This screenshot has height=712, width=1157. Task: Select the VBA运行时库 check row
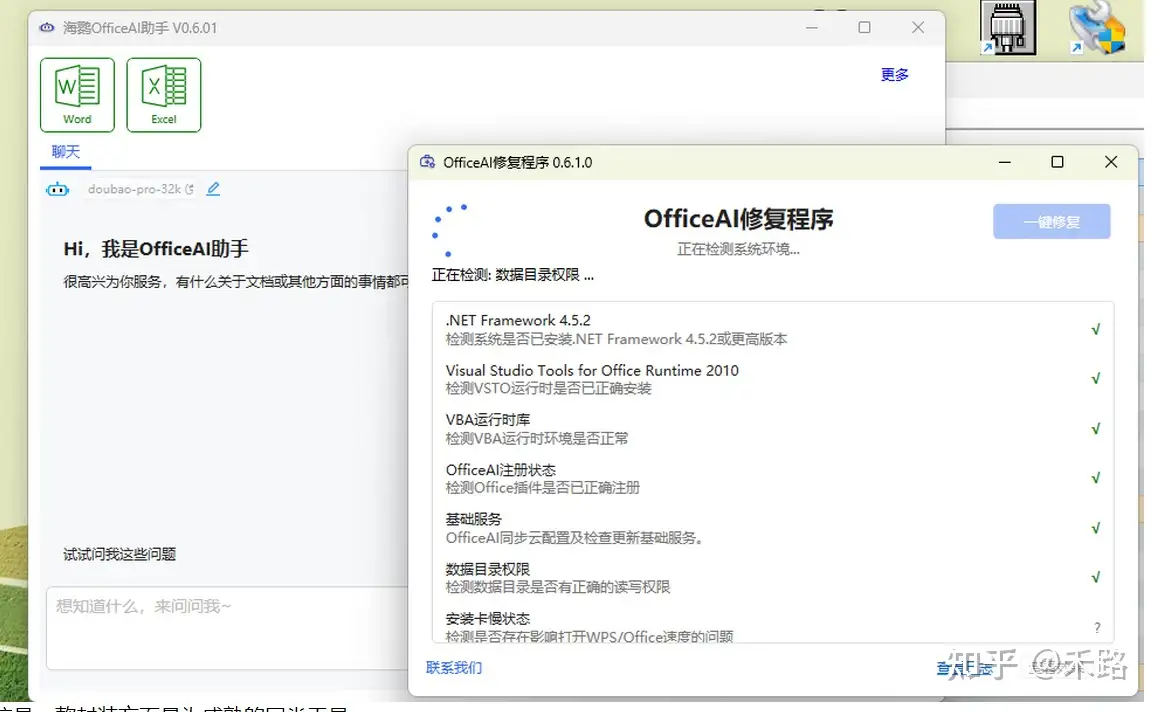773,429
